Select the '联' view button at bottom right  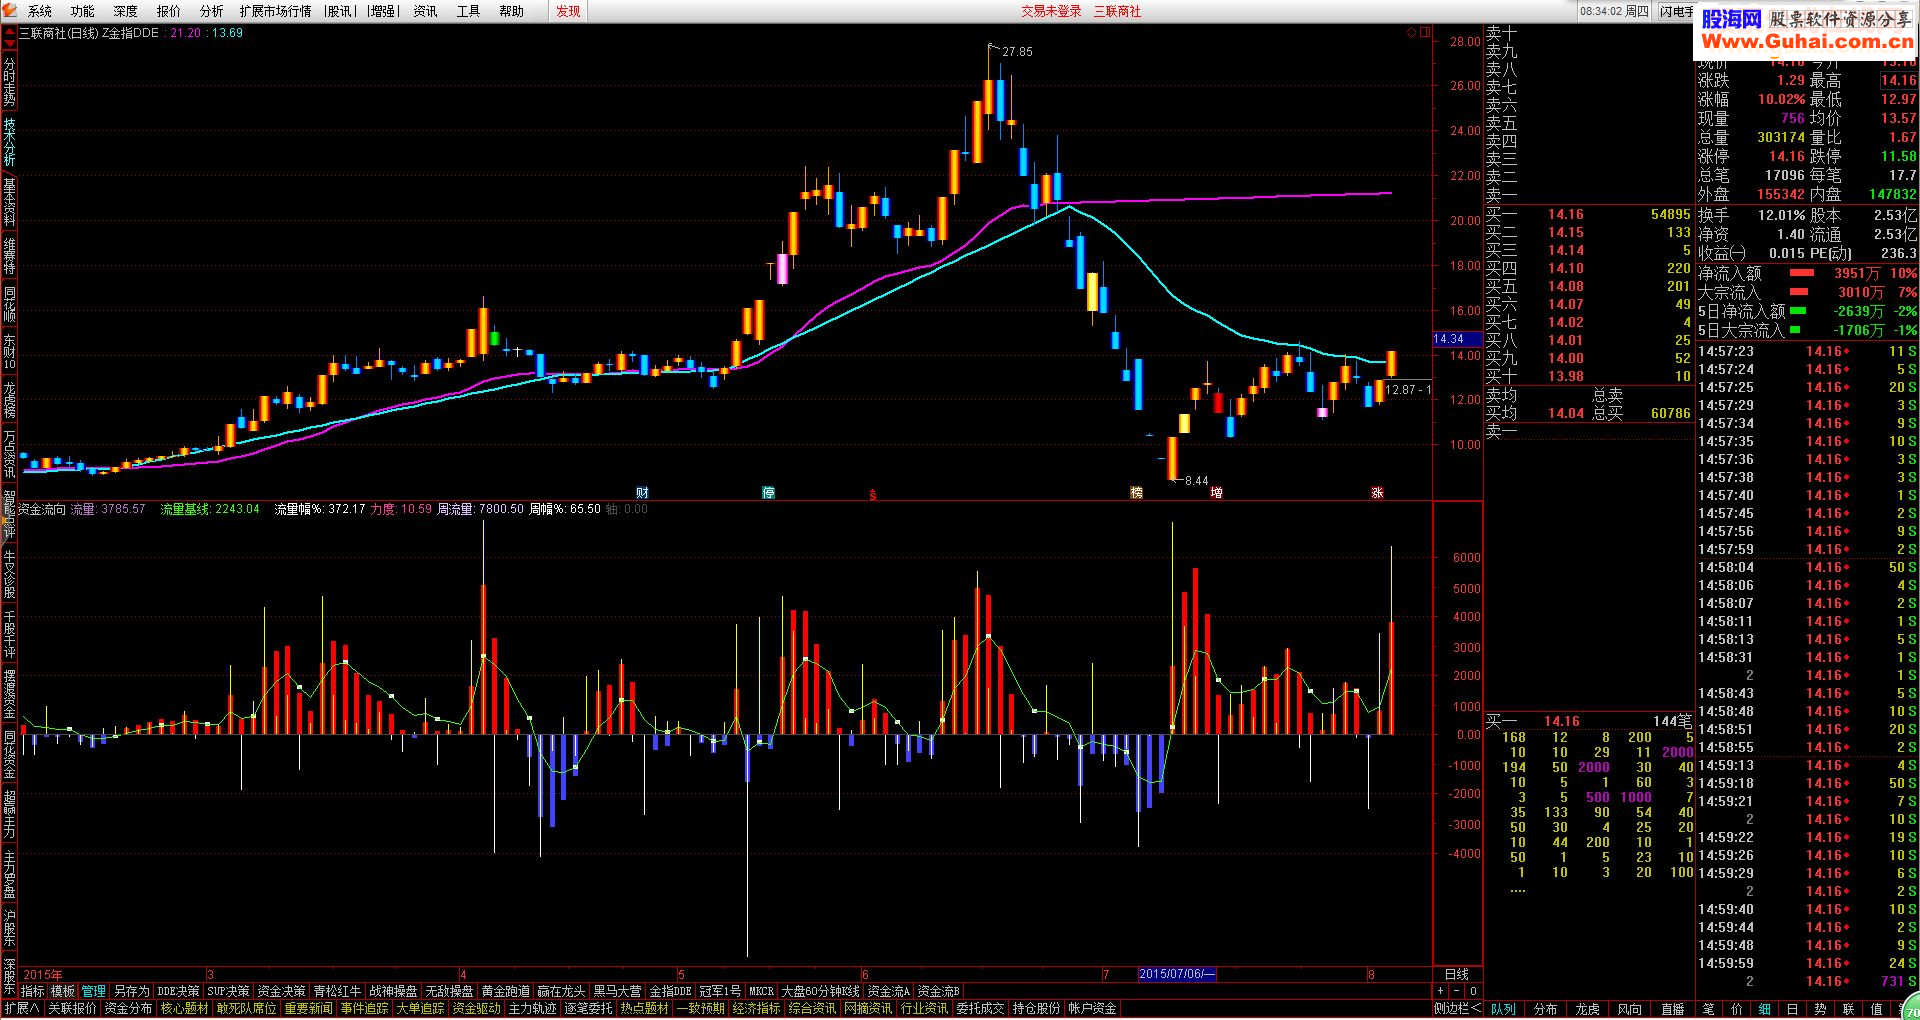pos(1848,1009)
